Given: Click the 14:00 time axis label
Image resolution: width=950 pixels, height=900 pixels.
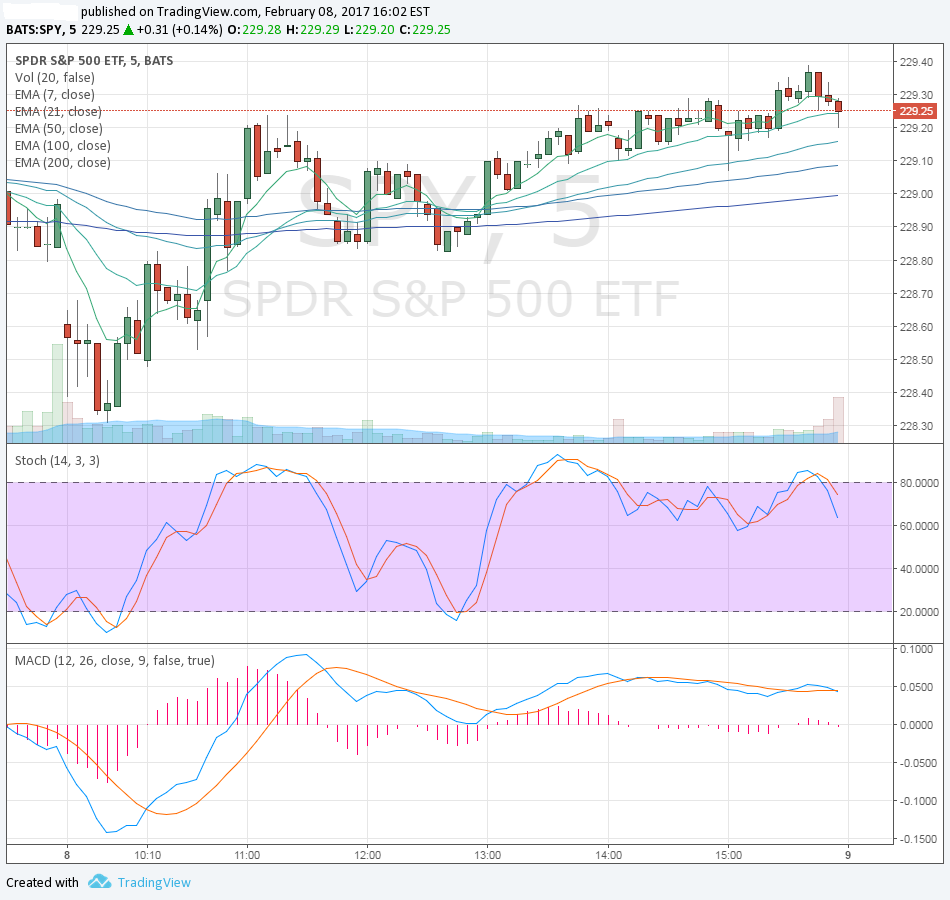Looking at the screenshot, I should [608, 855].
